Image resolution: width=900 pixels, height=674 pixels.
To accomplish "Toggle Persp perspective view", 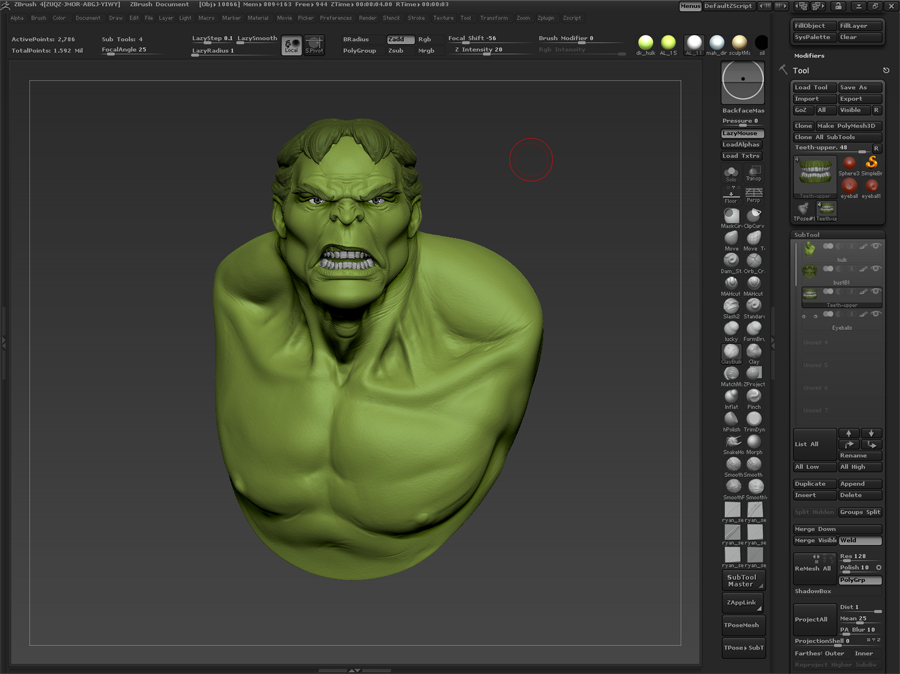I will click(x=754, y=195).
